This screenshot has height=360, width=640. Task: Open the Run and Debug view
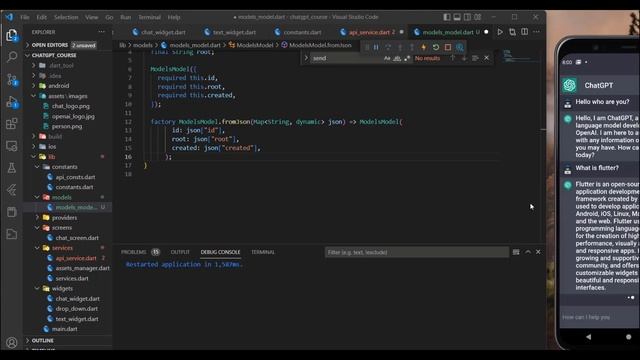coord(11,102)
